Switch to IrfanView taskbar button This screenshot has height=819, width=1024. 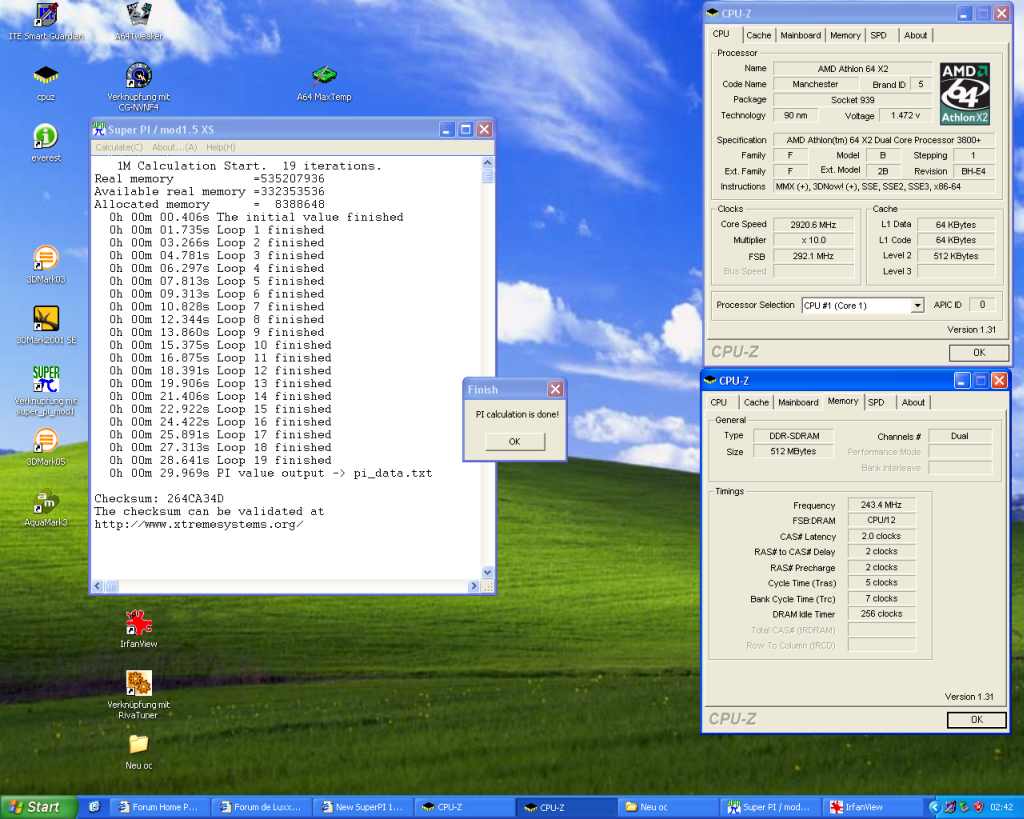tap(872, 807)
